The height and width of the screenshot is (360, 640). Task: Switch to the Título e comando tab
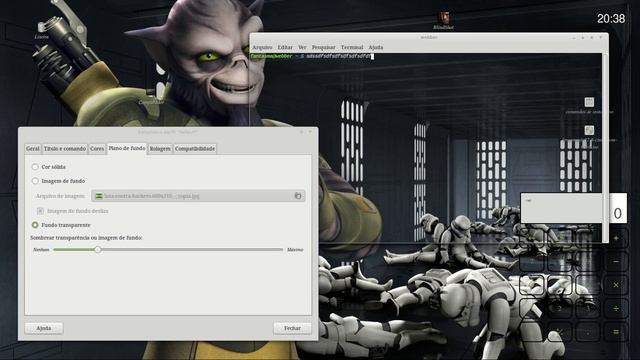point(65,149)
